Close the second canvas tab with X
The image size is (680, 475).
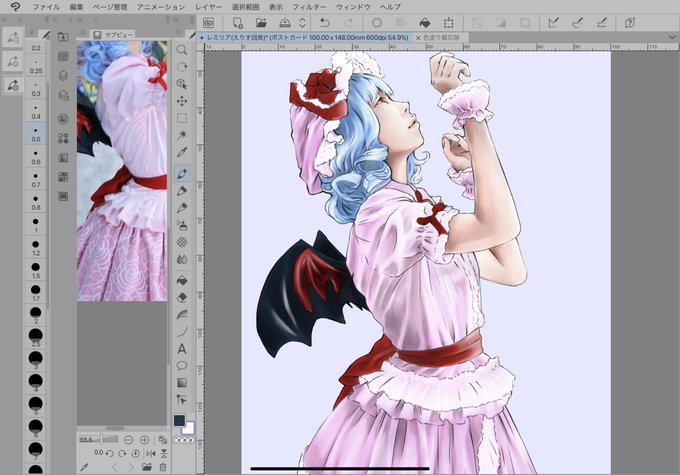(418, 38)
